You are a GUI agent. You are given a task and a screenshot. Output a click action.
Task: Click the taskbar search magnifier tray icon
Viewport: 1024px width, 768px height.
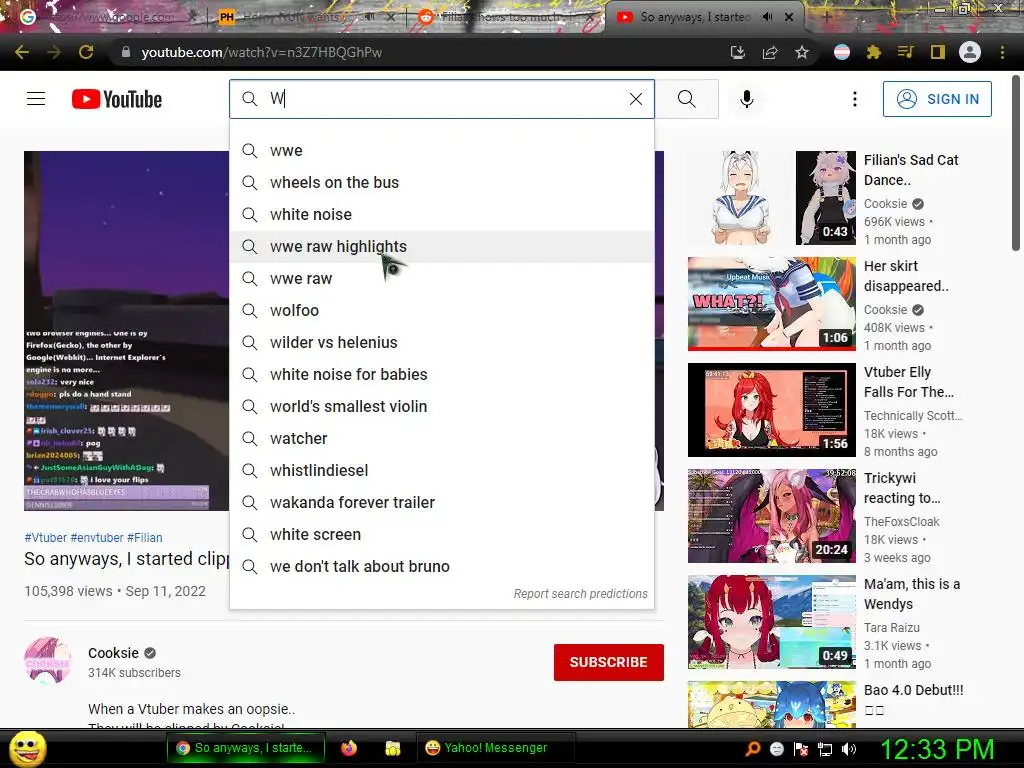[752, 749]
